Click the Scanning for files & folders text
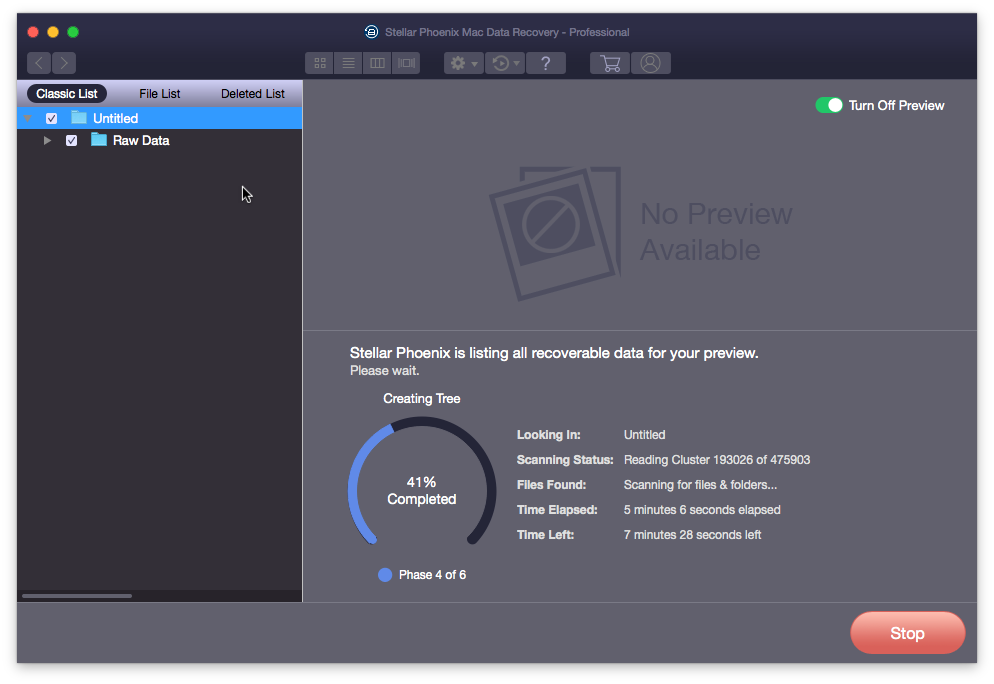Screen dimensions: 994x684 (x=700, y=485)
